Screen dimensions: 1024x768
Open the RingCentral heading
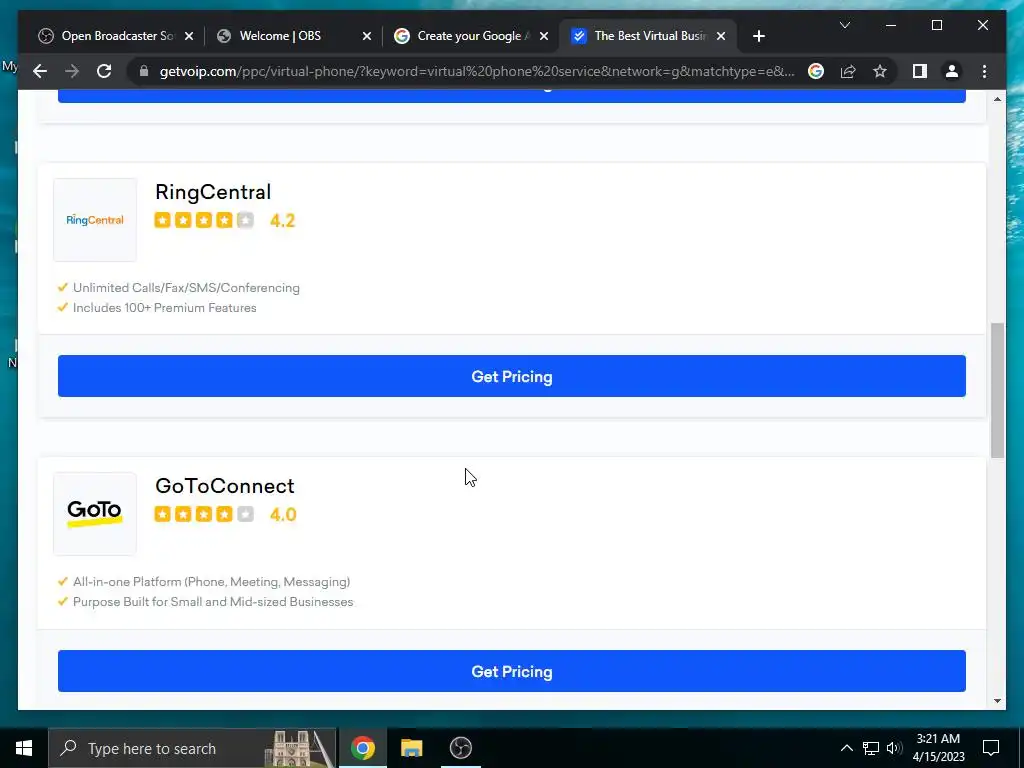pos(213,192)
